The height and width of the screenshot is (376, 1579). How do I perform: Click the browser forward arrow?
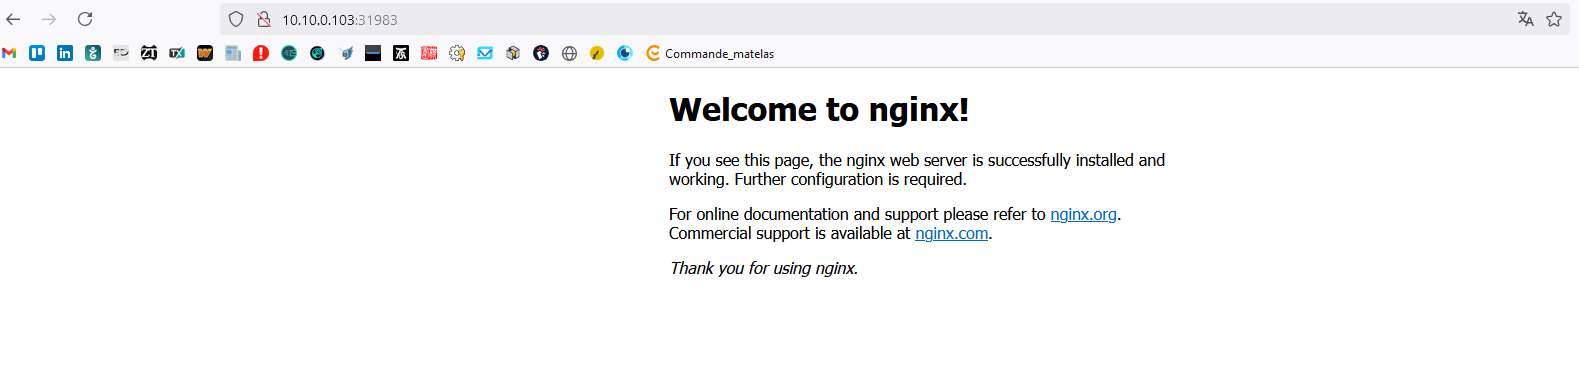click(x=49, y=19)
